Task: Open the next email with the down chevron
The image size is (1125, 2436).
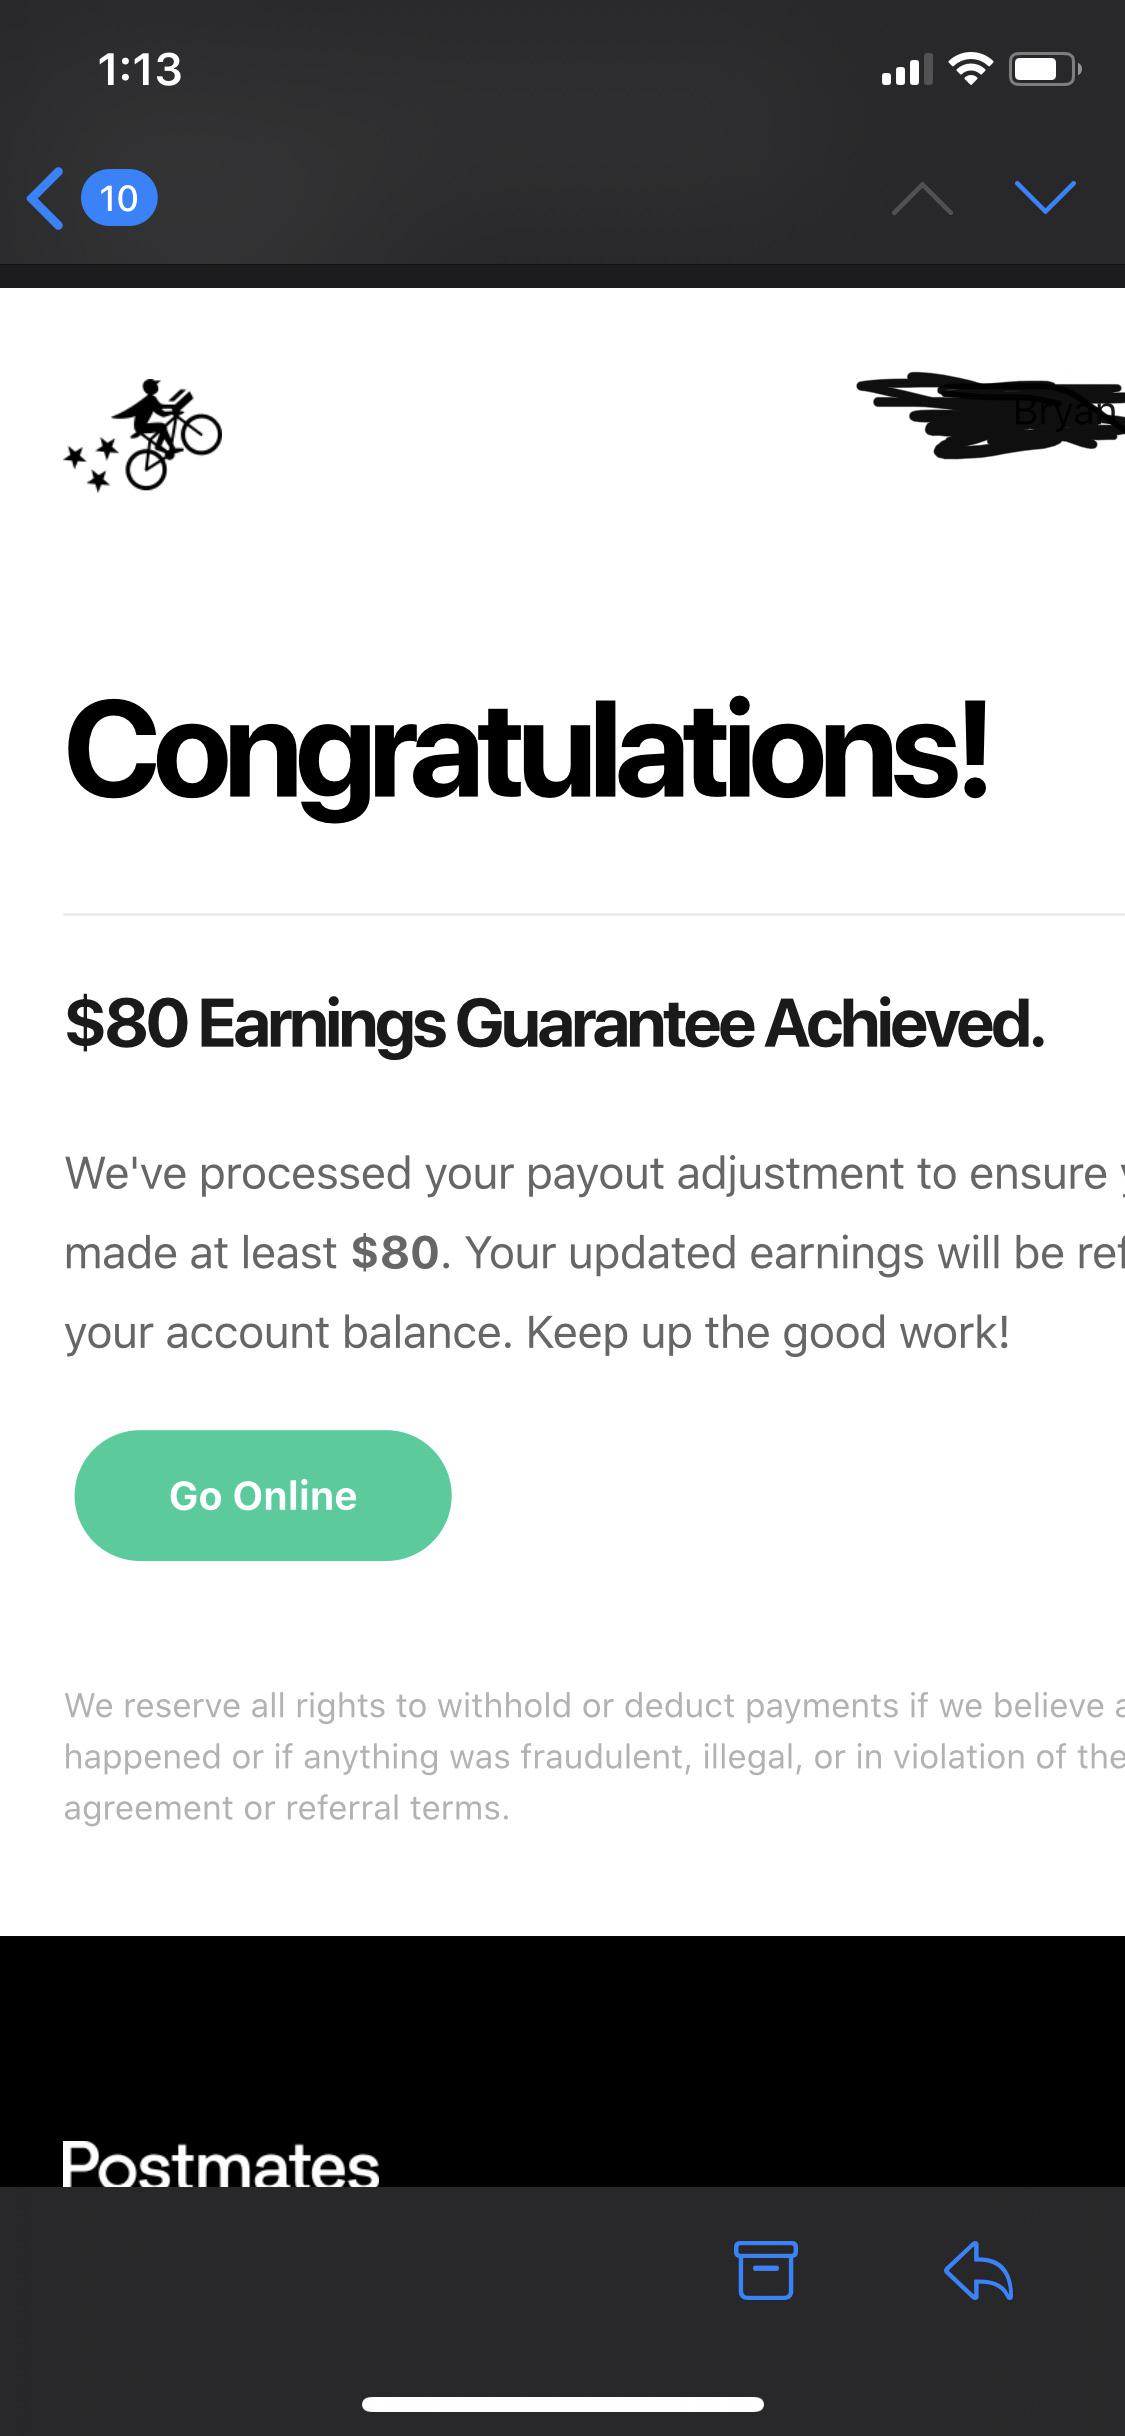Action: [1047, 197]
